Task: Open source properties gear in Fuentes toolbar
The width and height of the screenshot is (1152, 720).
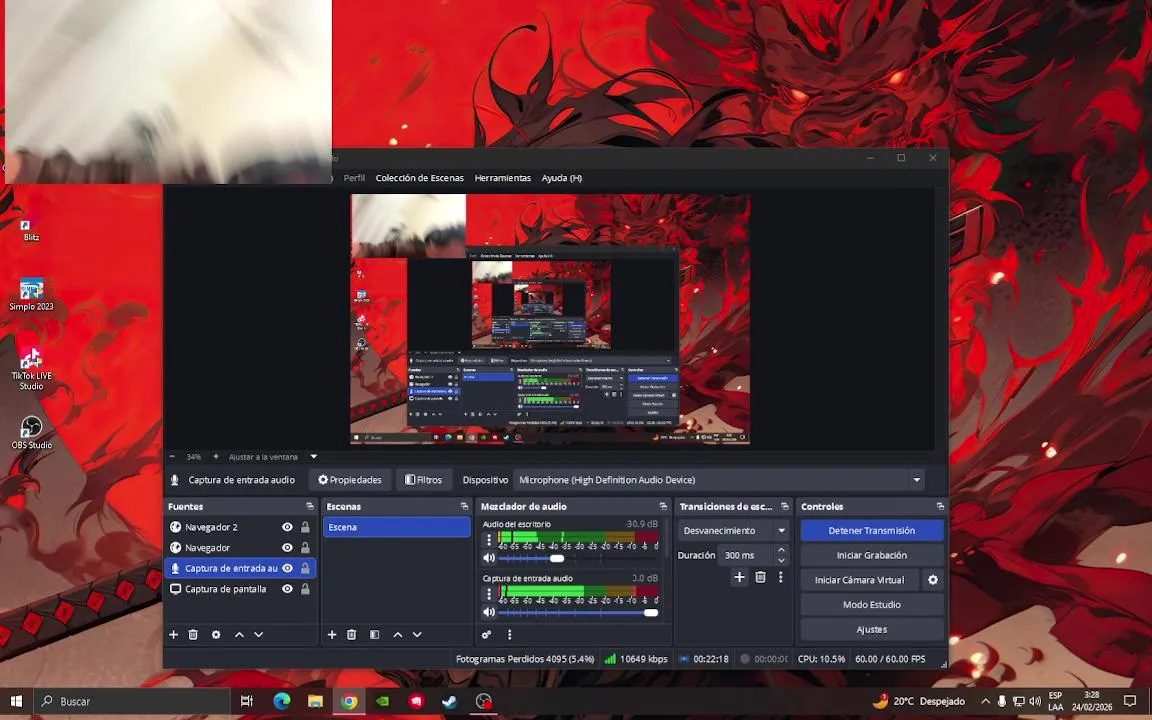Action: coord(216,635)
